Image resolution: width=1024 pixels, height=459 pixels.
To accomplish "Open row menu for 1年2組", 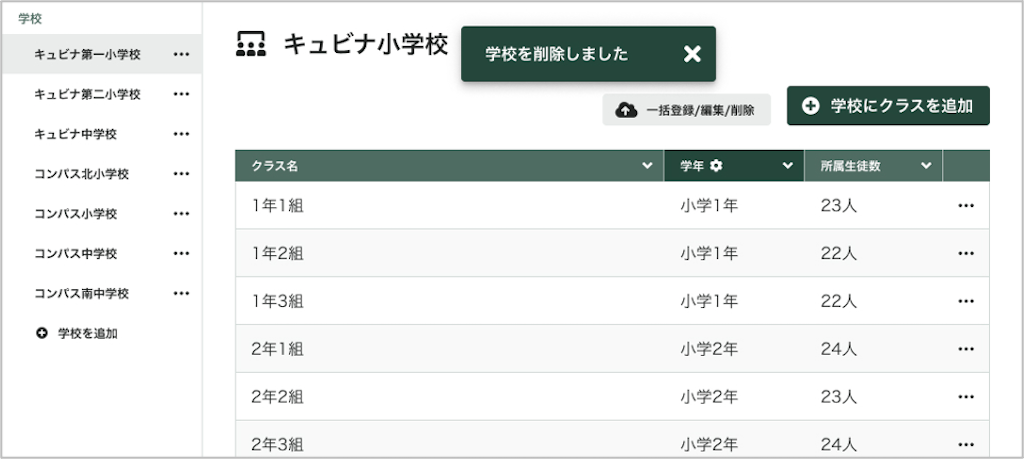I will coord(966,253).
